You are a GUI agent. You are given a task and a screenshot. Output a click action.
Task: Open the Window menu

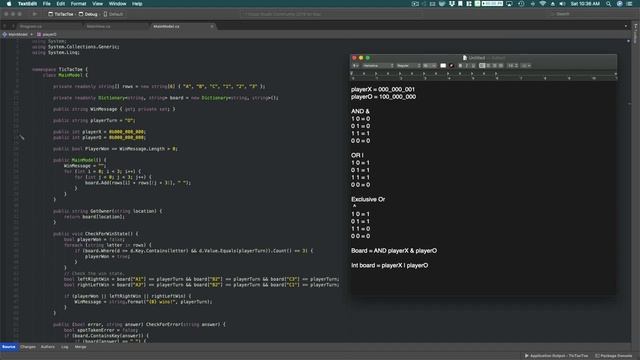tap(117, 4)
